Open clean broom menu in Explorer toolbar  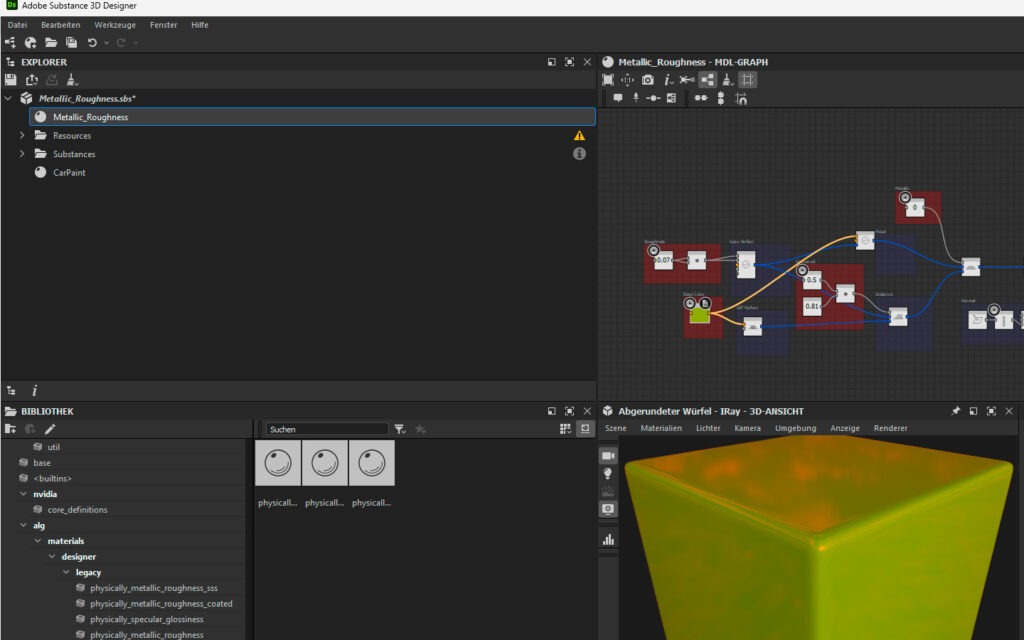[x=72, y=80]
